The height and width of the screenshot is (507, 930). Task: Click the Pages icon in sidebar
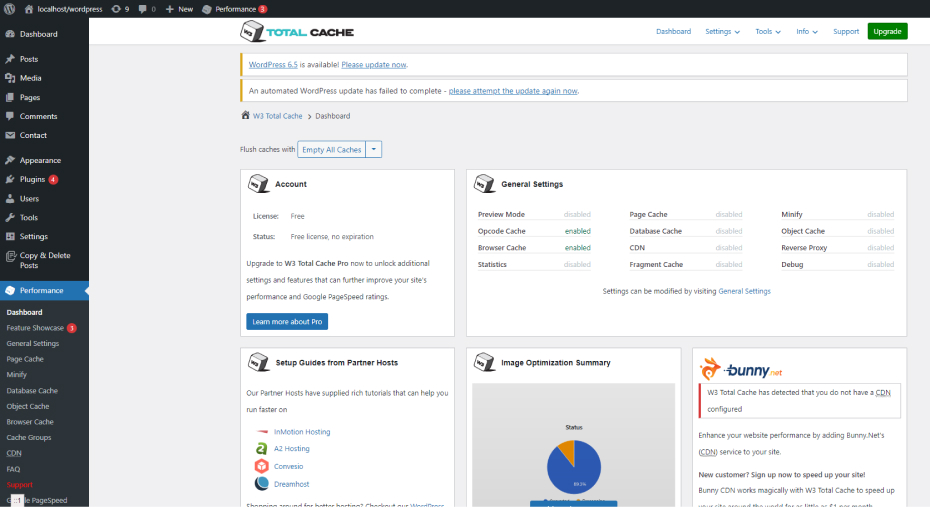[x=10, y=97]
